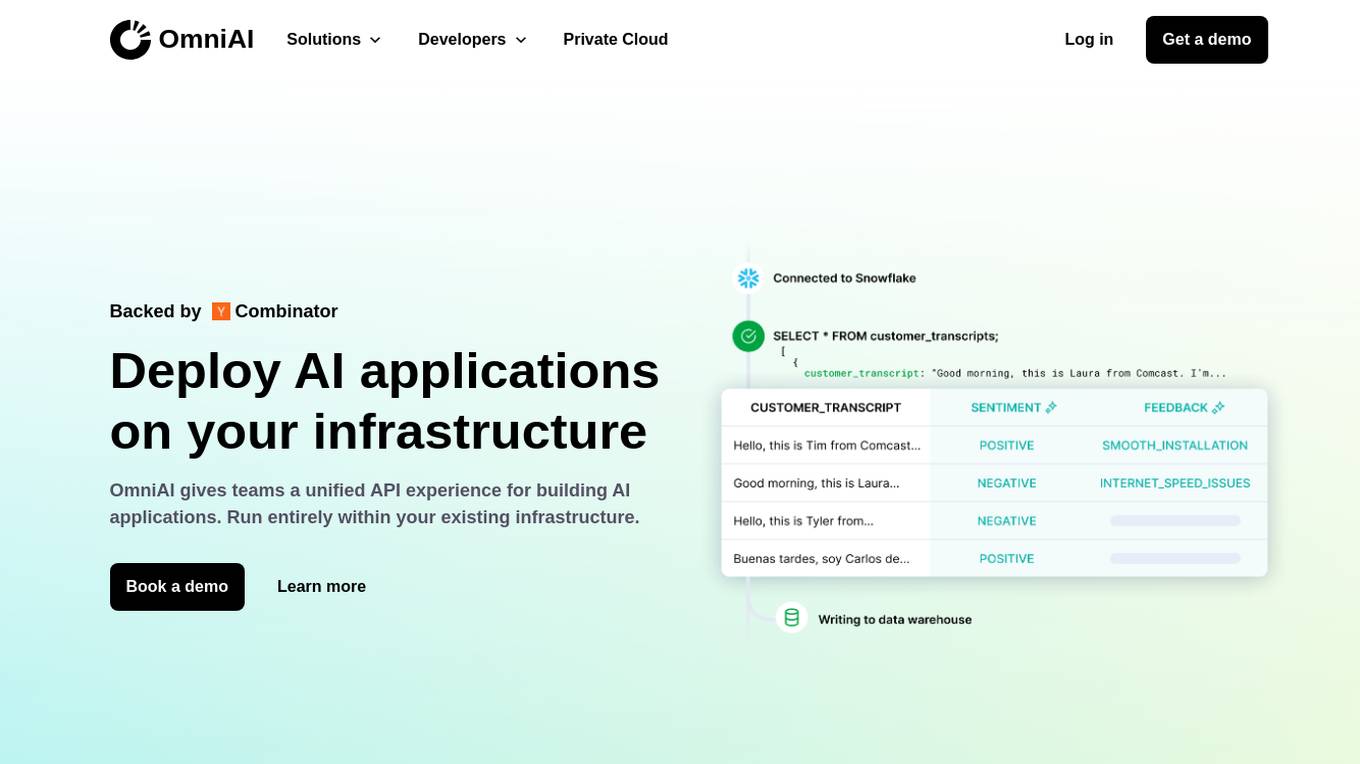This screenshot has height=764, width=1360.
Task: Click the SENTIMENT column header
Action: 1006,408
